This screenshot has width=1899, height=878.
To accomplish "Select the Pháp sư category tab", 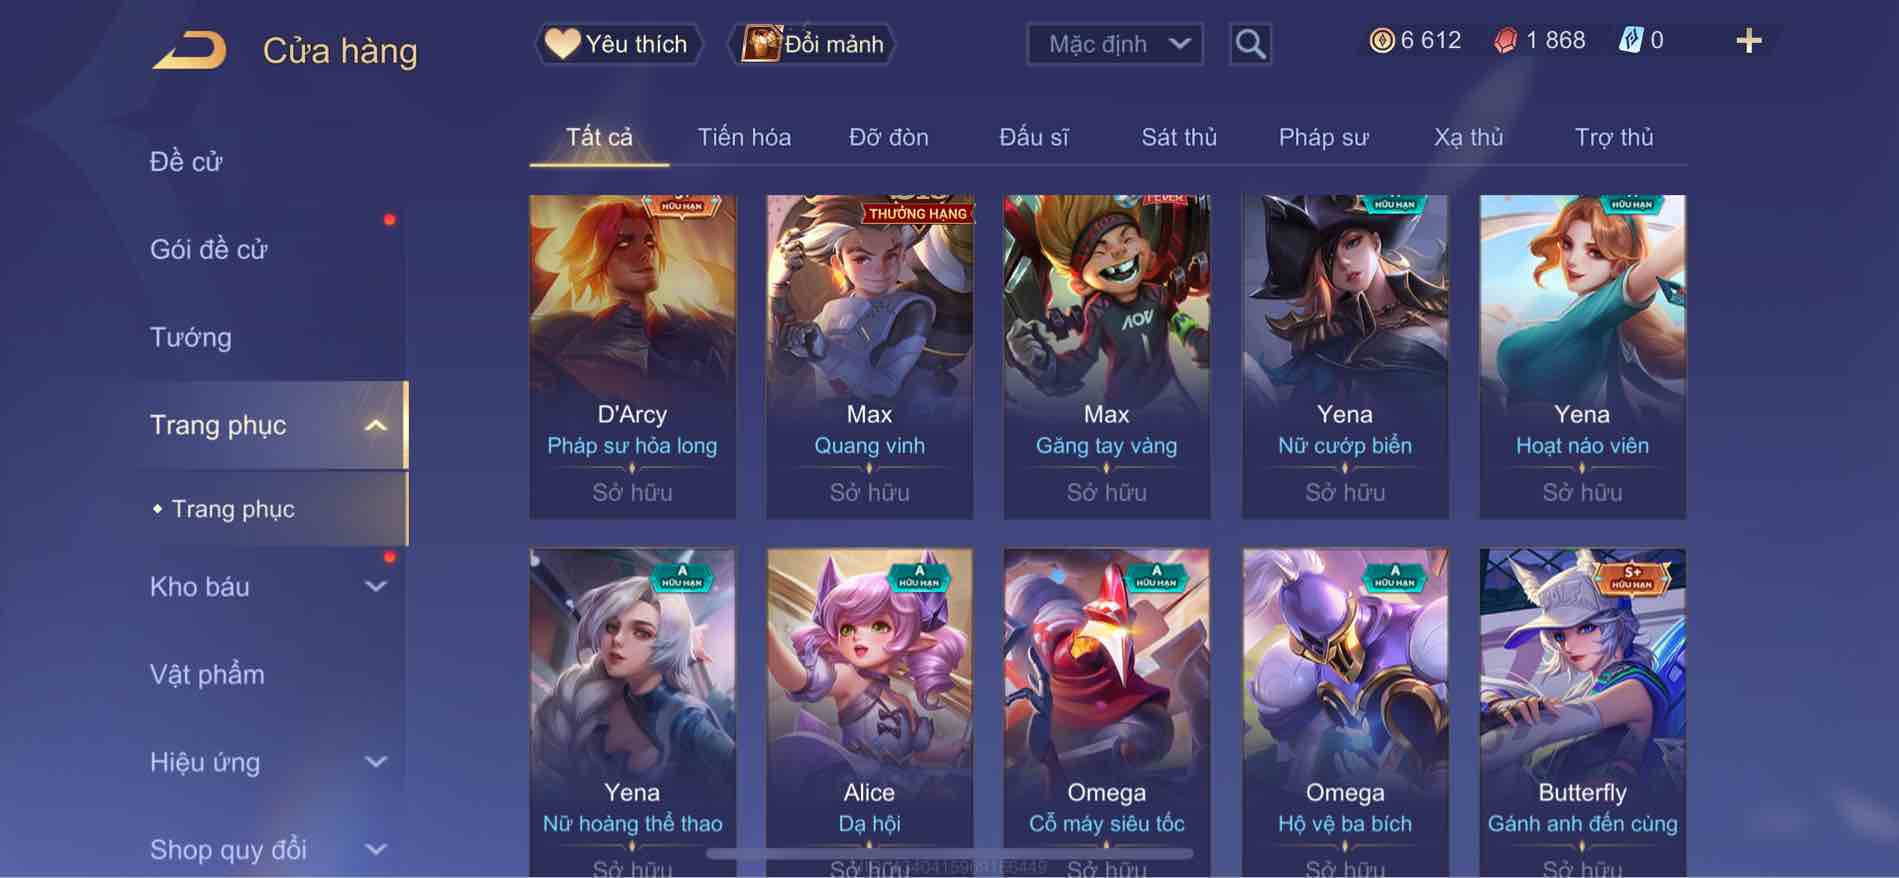I will pyautogui.click(x=1323, y=137).
